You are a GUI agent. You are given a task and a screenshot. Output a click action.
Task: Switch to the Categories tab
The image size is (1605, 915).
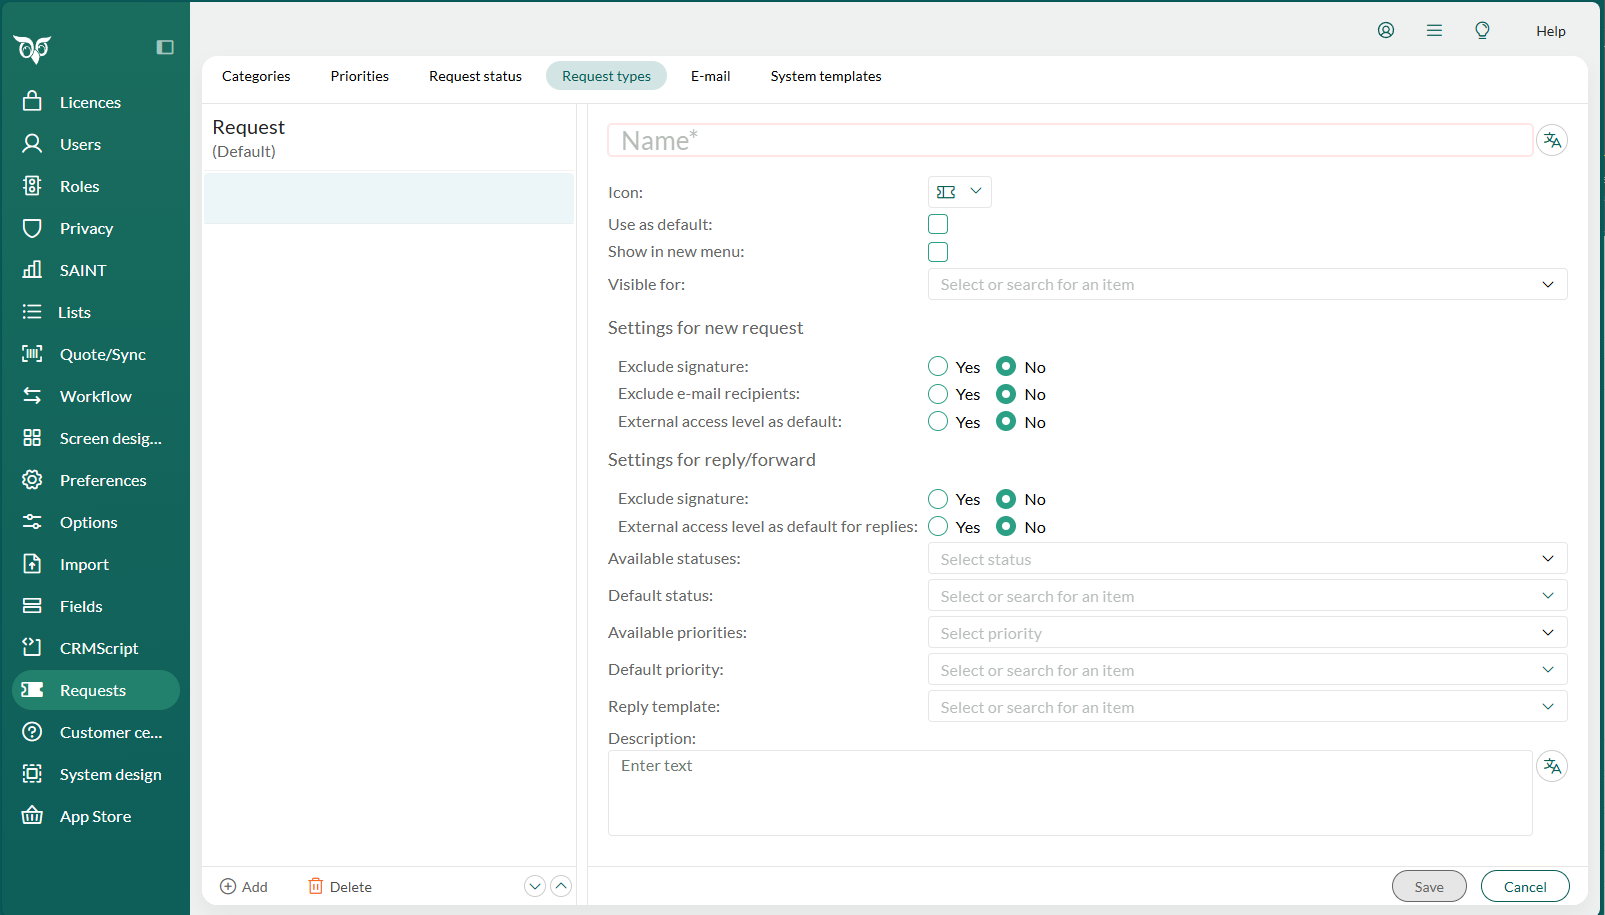[x=256, y=76]
